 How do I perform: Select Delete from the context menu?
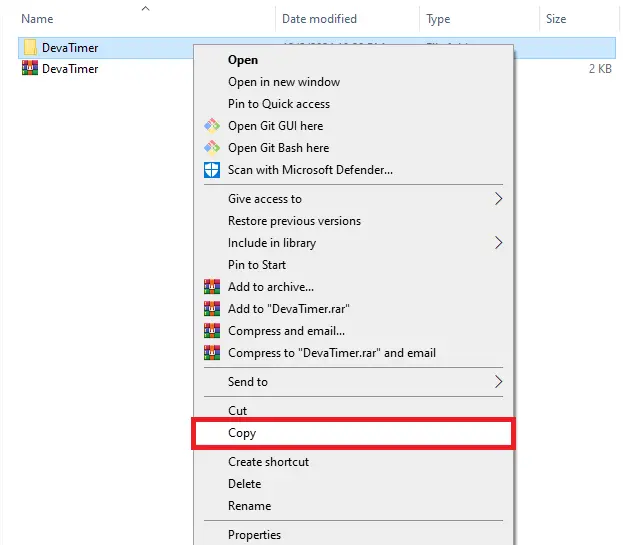[x=244, y=484]
